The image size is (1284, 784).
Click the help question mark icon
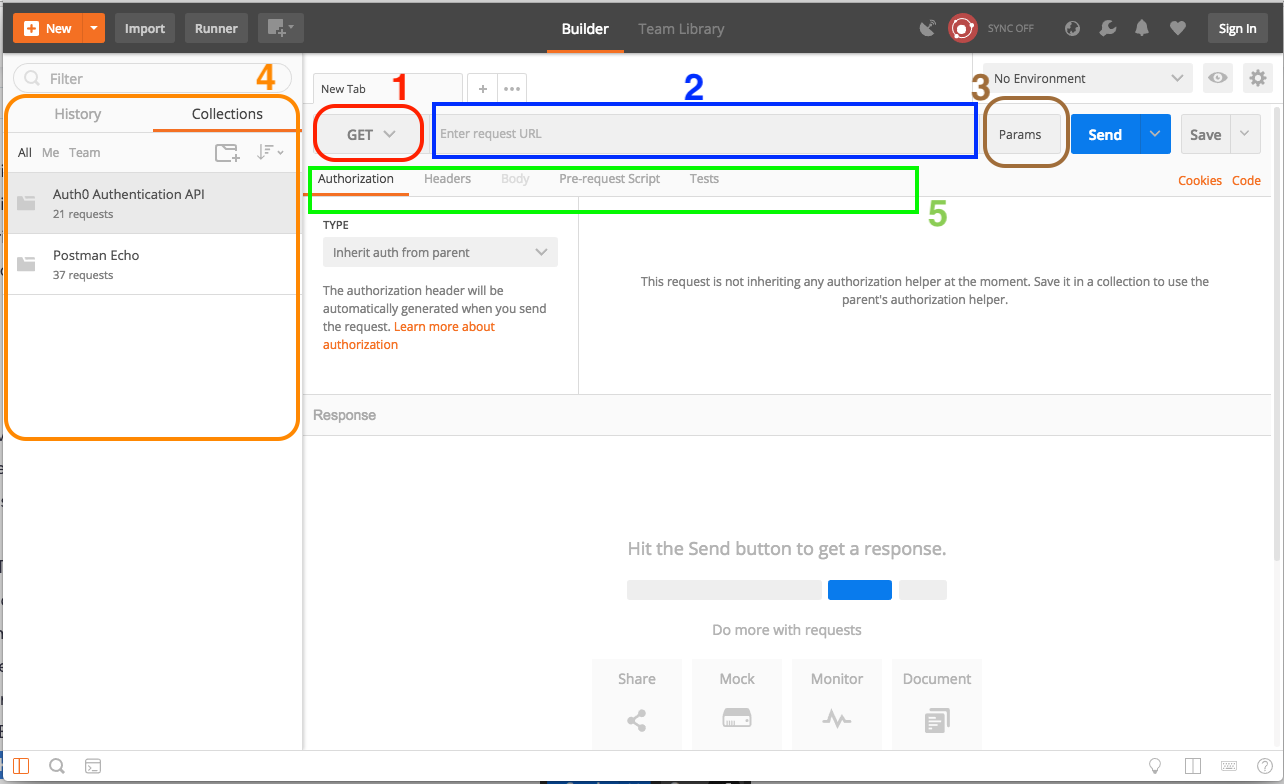(1264, 766)
